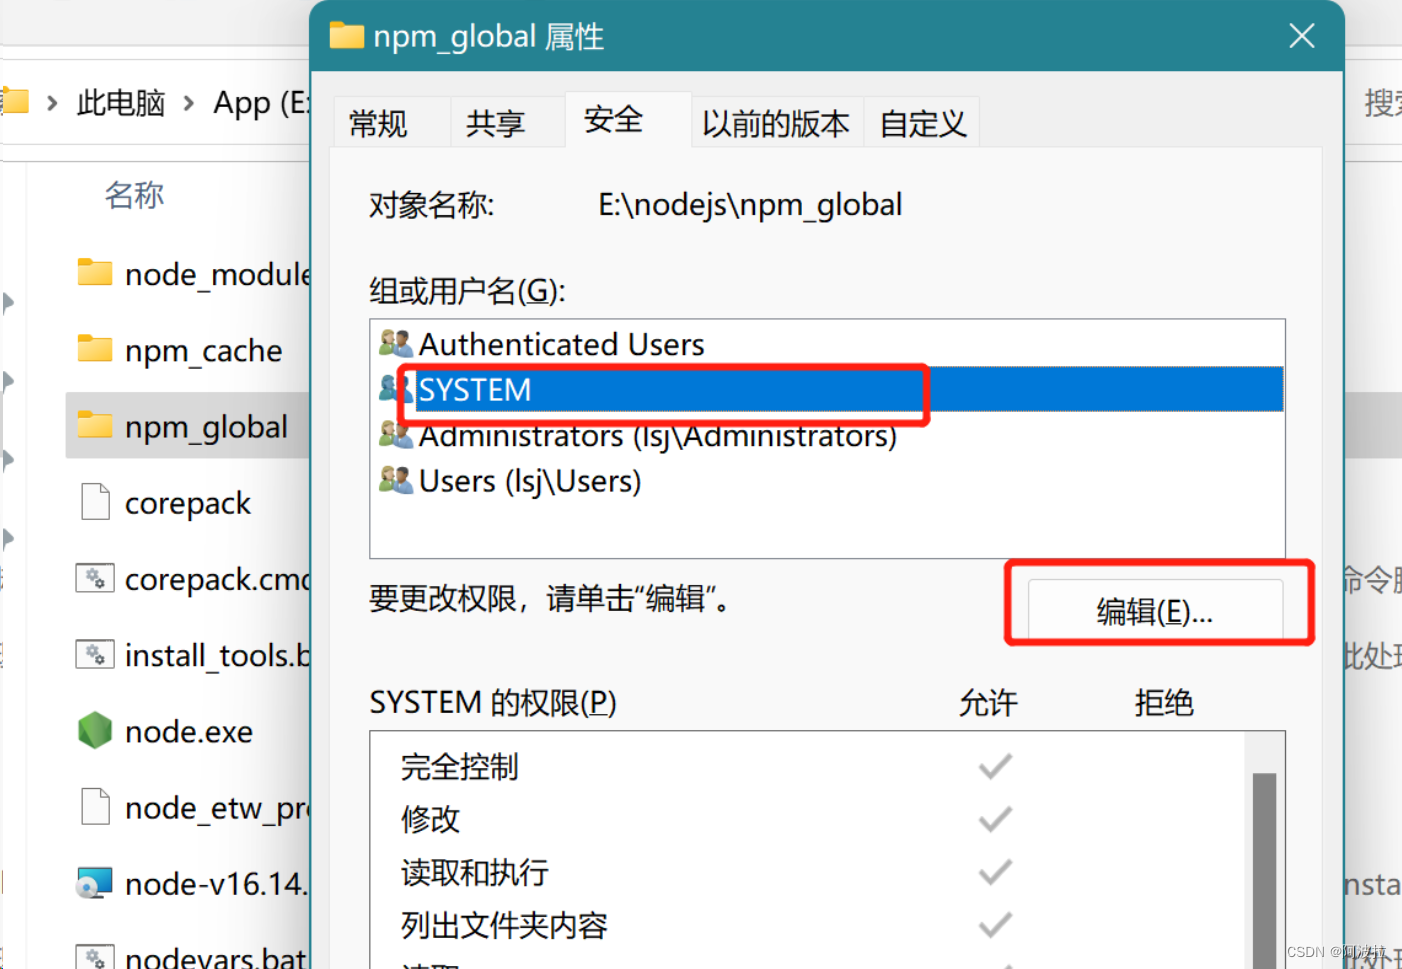This screenshot has height=969, width=1402.
Task: Navigate back using the 此电脑 breadcrumb link
Action: tap(120, 102)
